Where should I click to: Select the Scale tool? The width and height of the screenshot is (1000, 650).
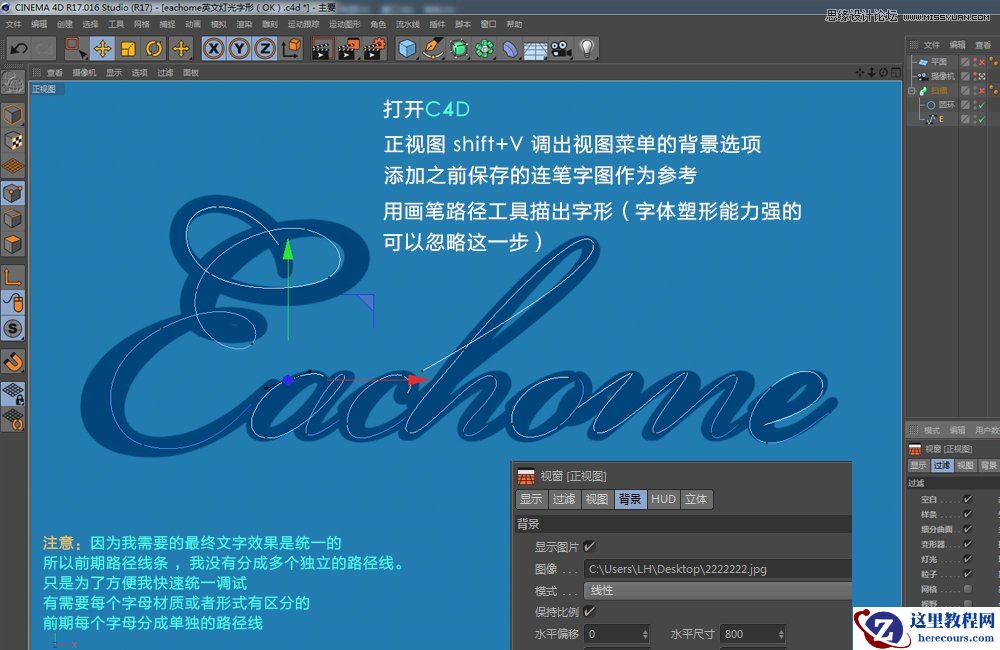[126, 48]
